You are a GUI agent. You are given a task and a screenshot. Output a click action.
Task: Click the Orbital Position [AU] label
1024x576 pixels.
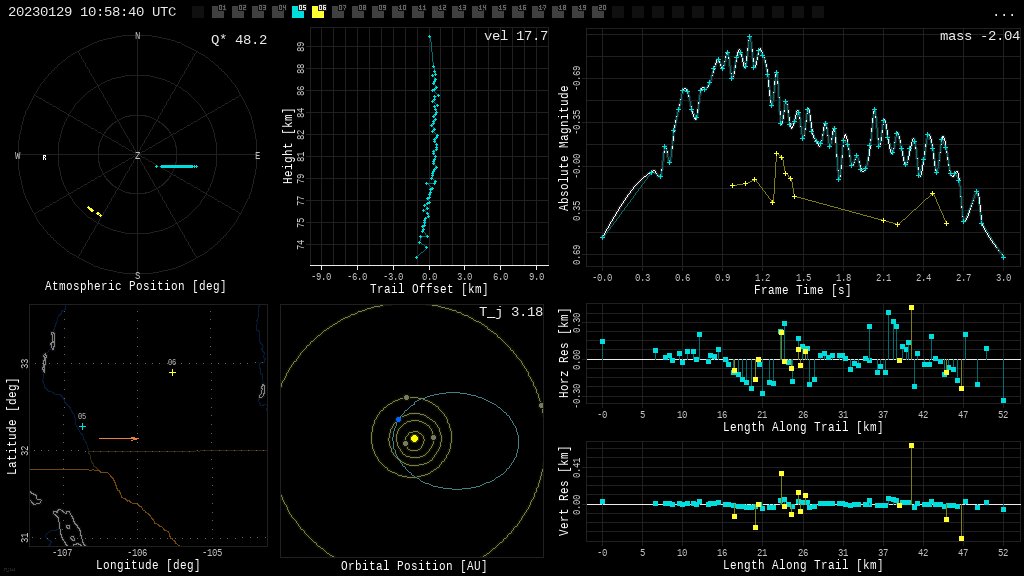pos(414,566)
